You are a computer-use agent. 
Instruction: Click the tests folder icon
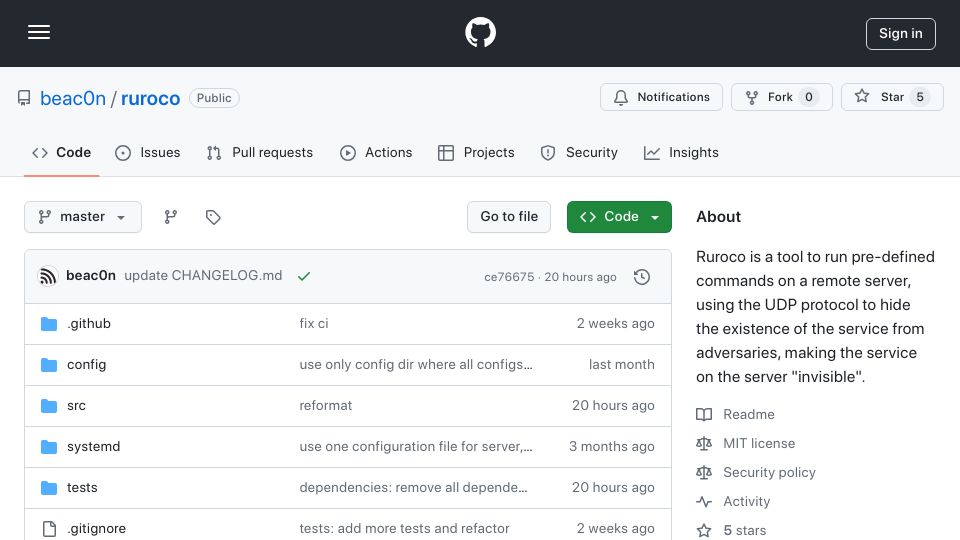pyautogui.click(x=49, y=488)
